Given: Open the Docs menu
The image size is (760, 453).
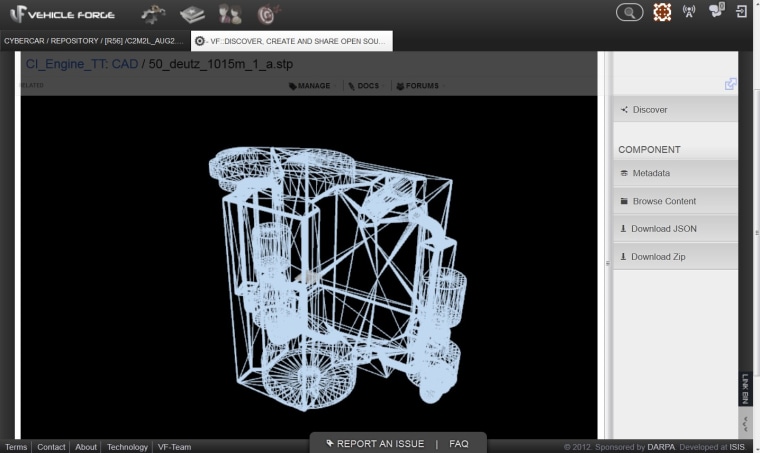Looking at the screenshot, I should pos(364,86).
